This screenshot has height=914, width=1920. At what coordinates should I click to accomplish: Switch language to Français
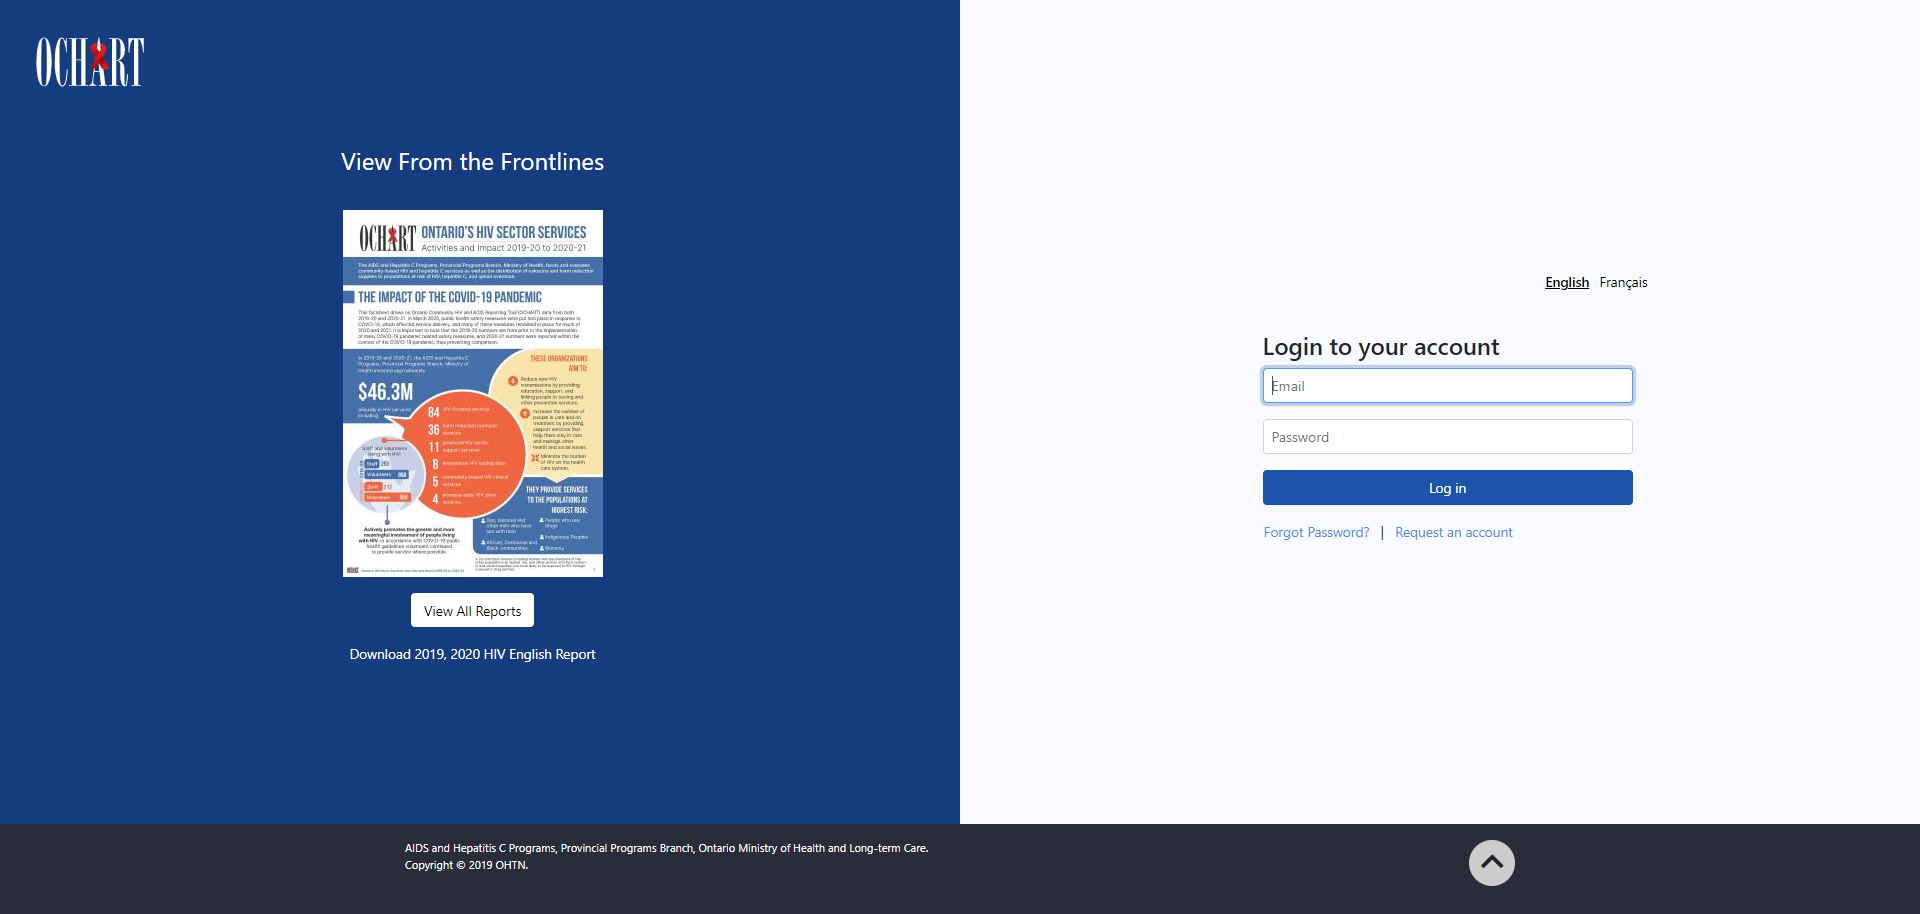(1623, 282)
